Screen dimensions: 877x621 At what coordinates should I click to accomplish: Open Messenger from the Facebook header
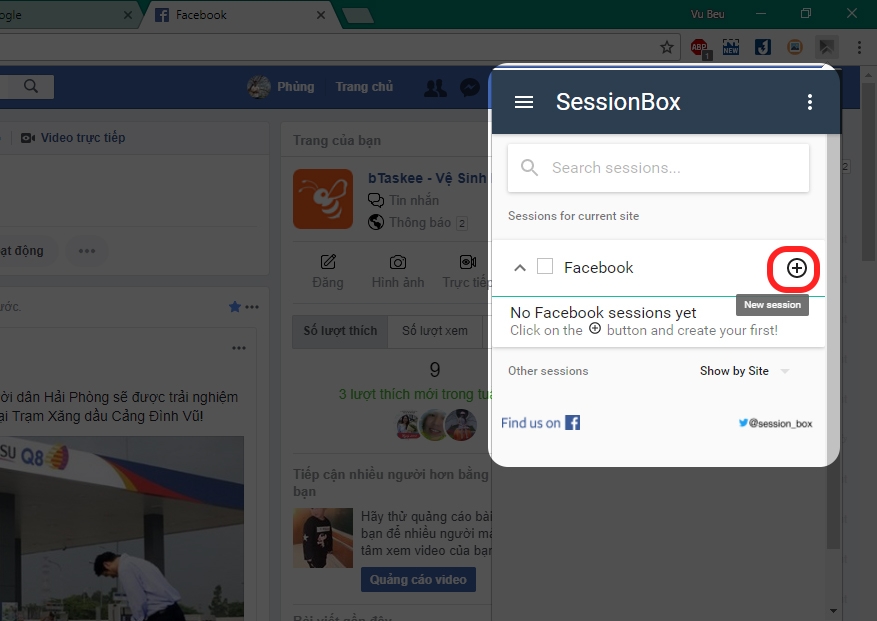pyautogui.click(x=470, y=87)
